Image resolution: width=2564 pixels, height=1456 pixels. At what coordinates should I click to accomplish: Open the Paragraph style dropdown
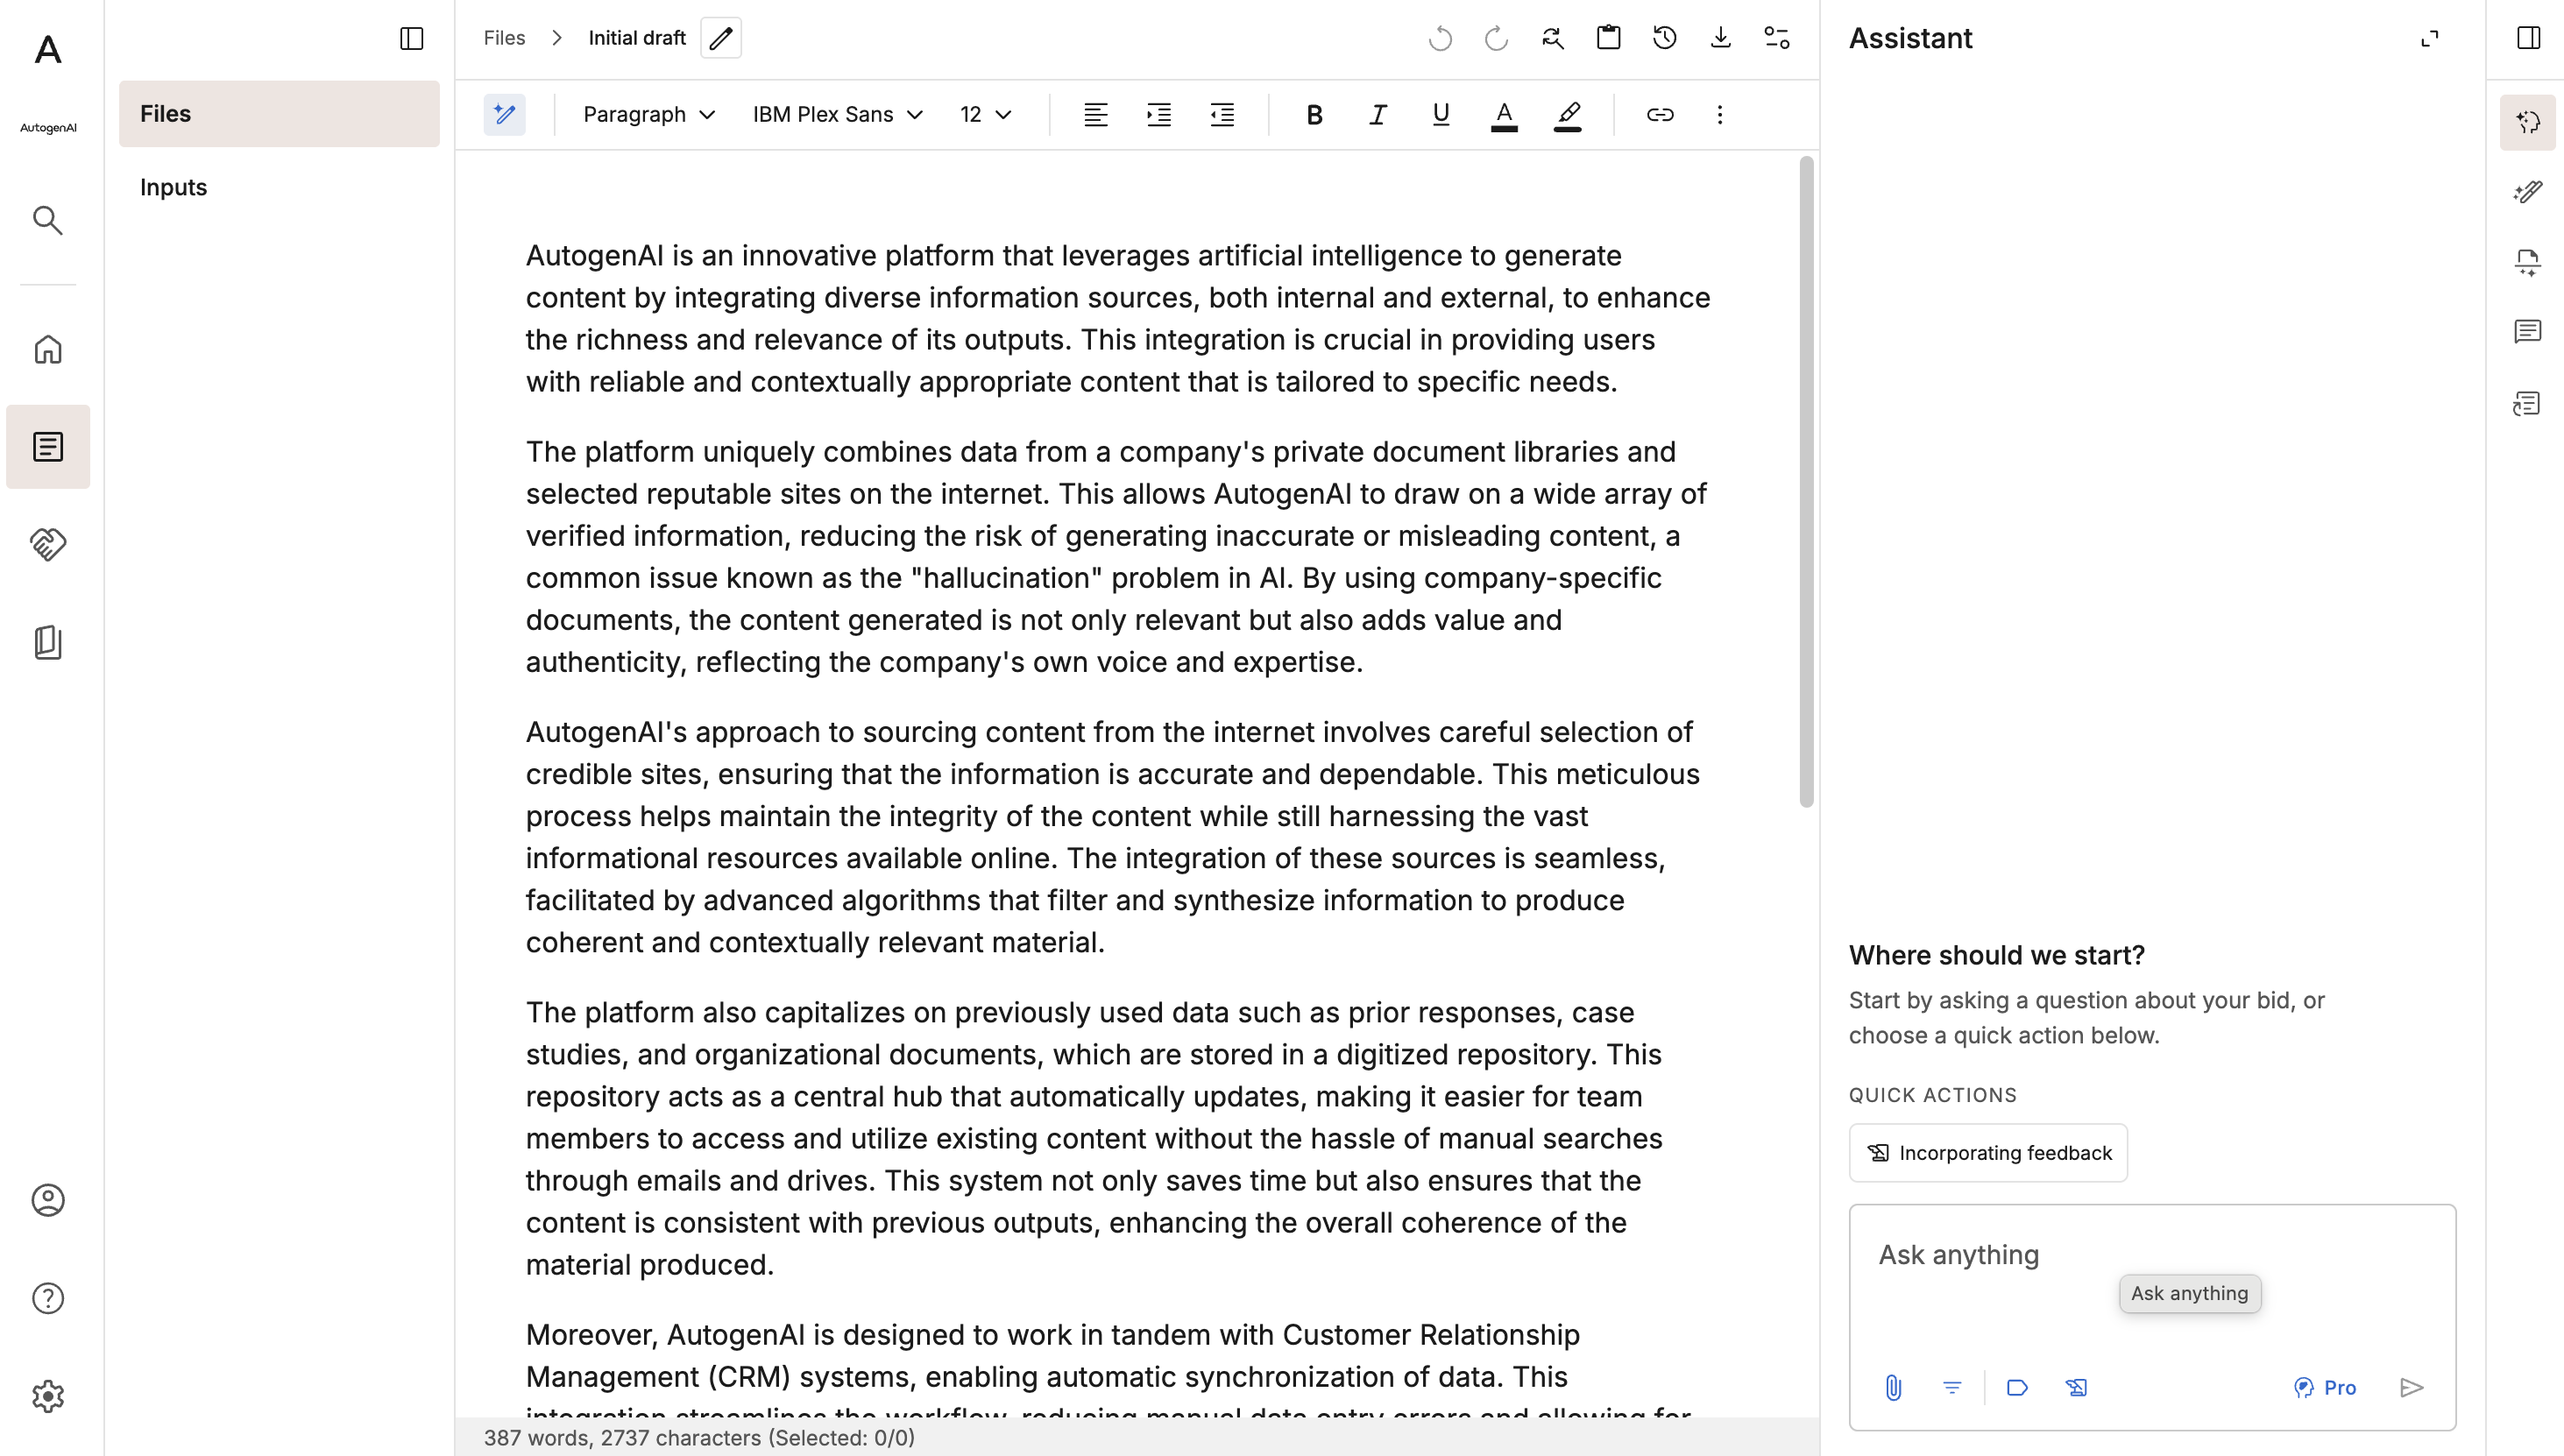[x=649, y=115]
